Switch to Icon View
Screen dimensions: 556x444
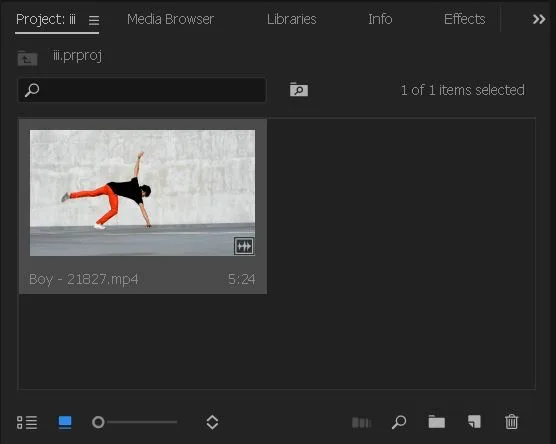[x=65, y=422]
